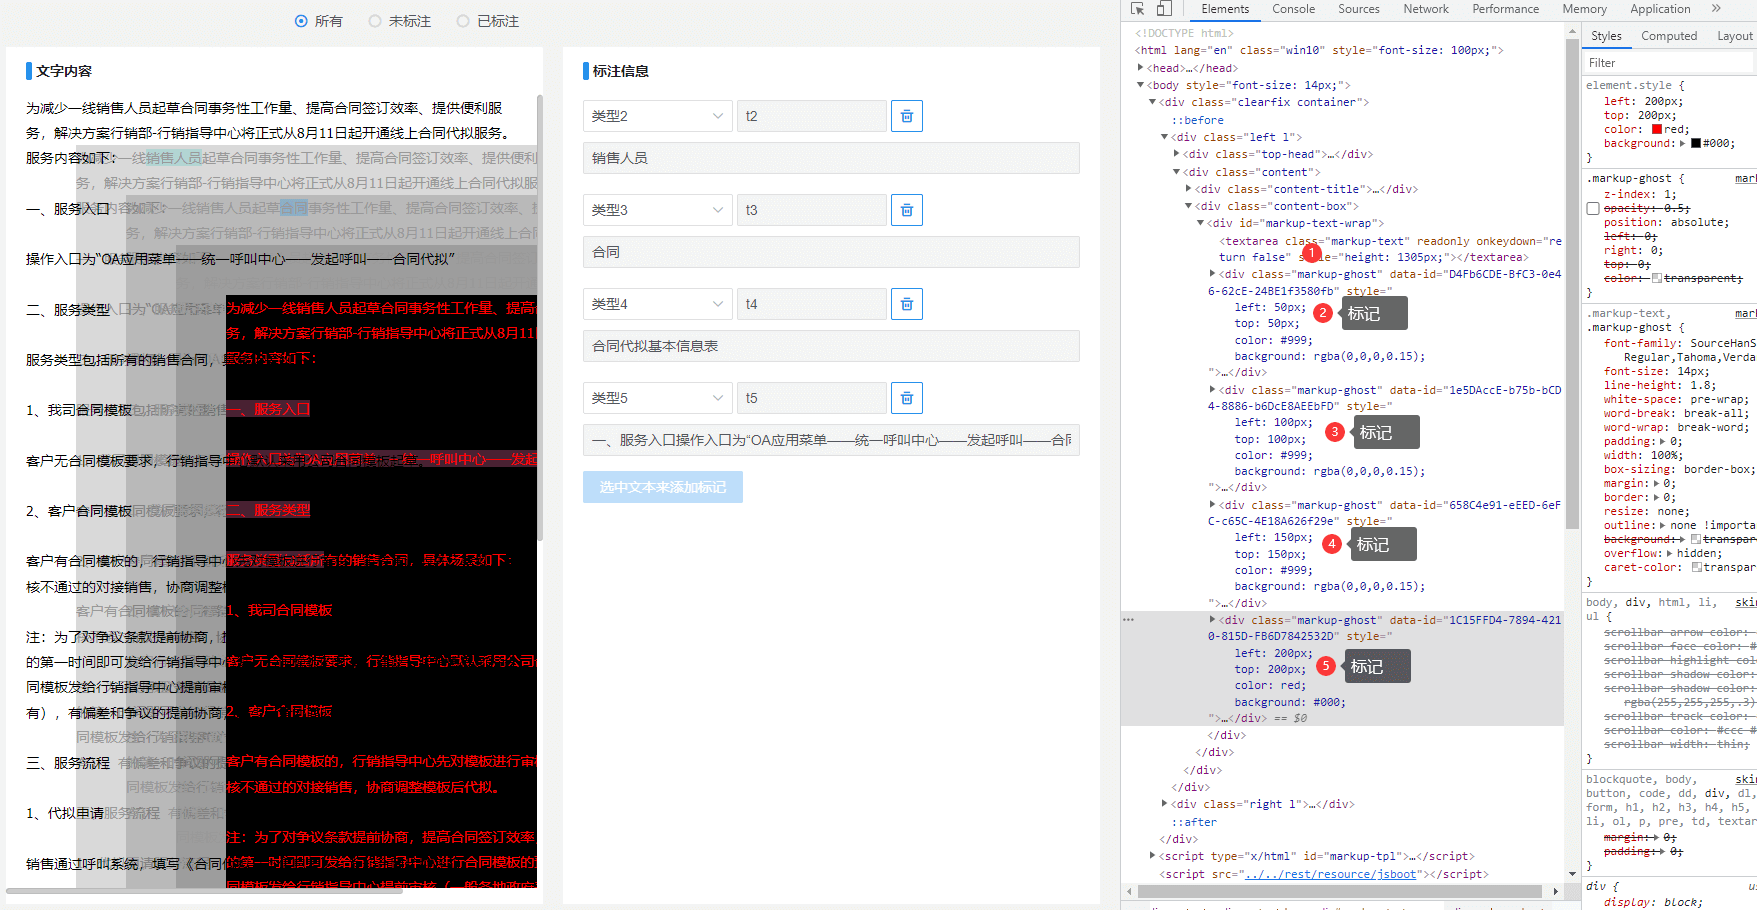
Task: Delete the 类型4 annotation with its trash icon
Action: click(907, 304)
